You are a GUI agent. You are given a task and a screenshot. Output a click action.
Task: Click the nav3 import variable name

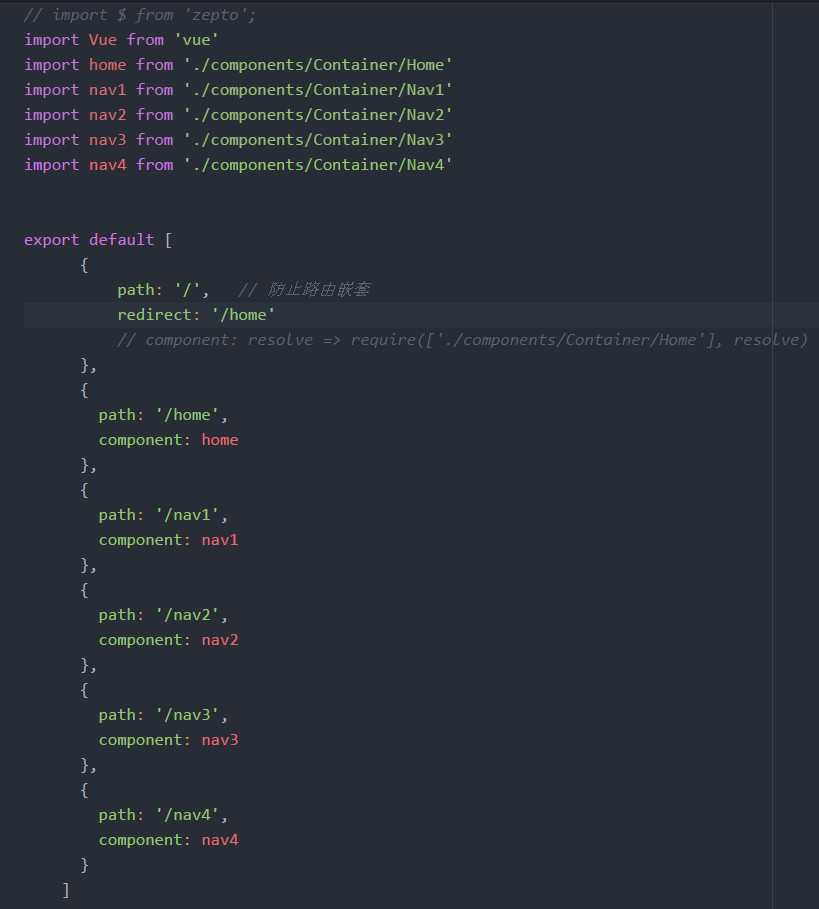pyautogui.click(x=107, y=140)
